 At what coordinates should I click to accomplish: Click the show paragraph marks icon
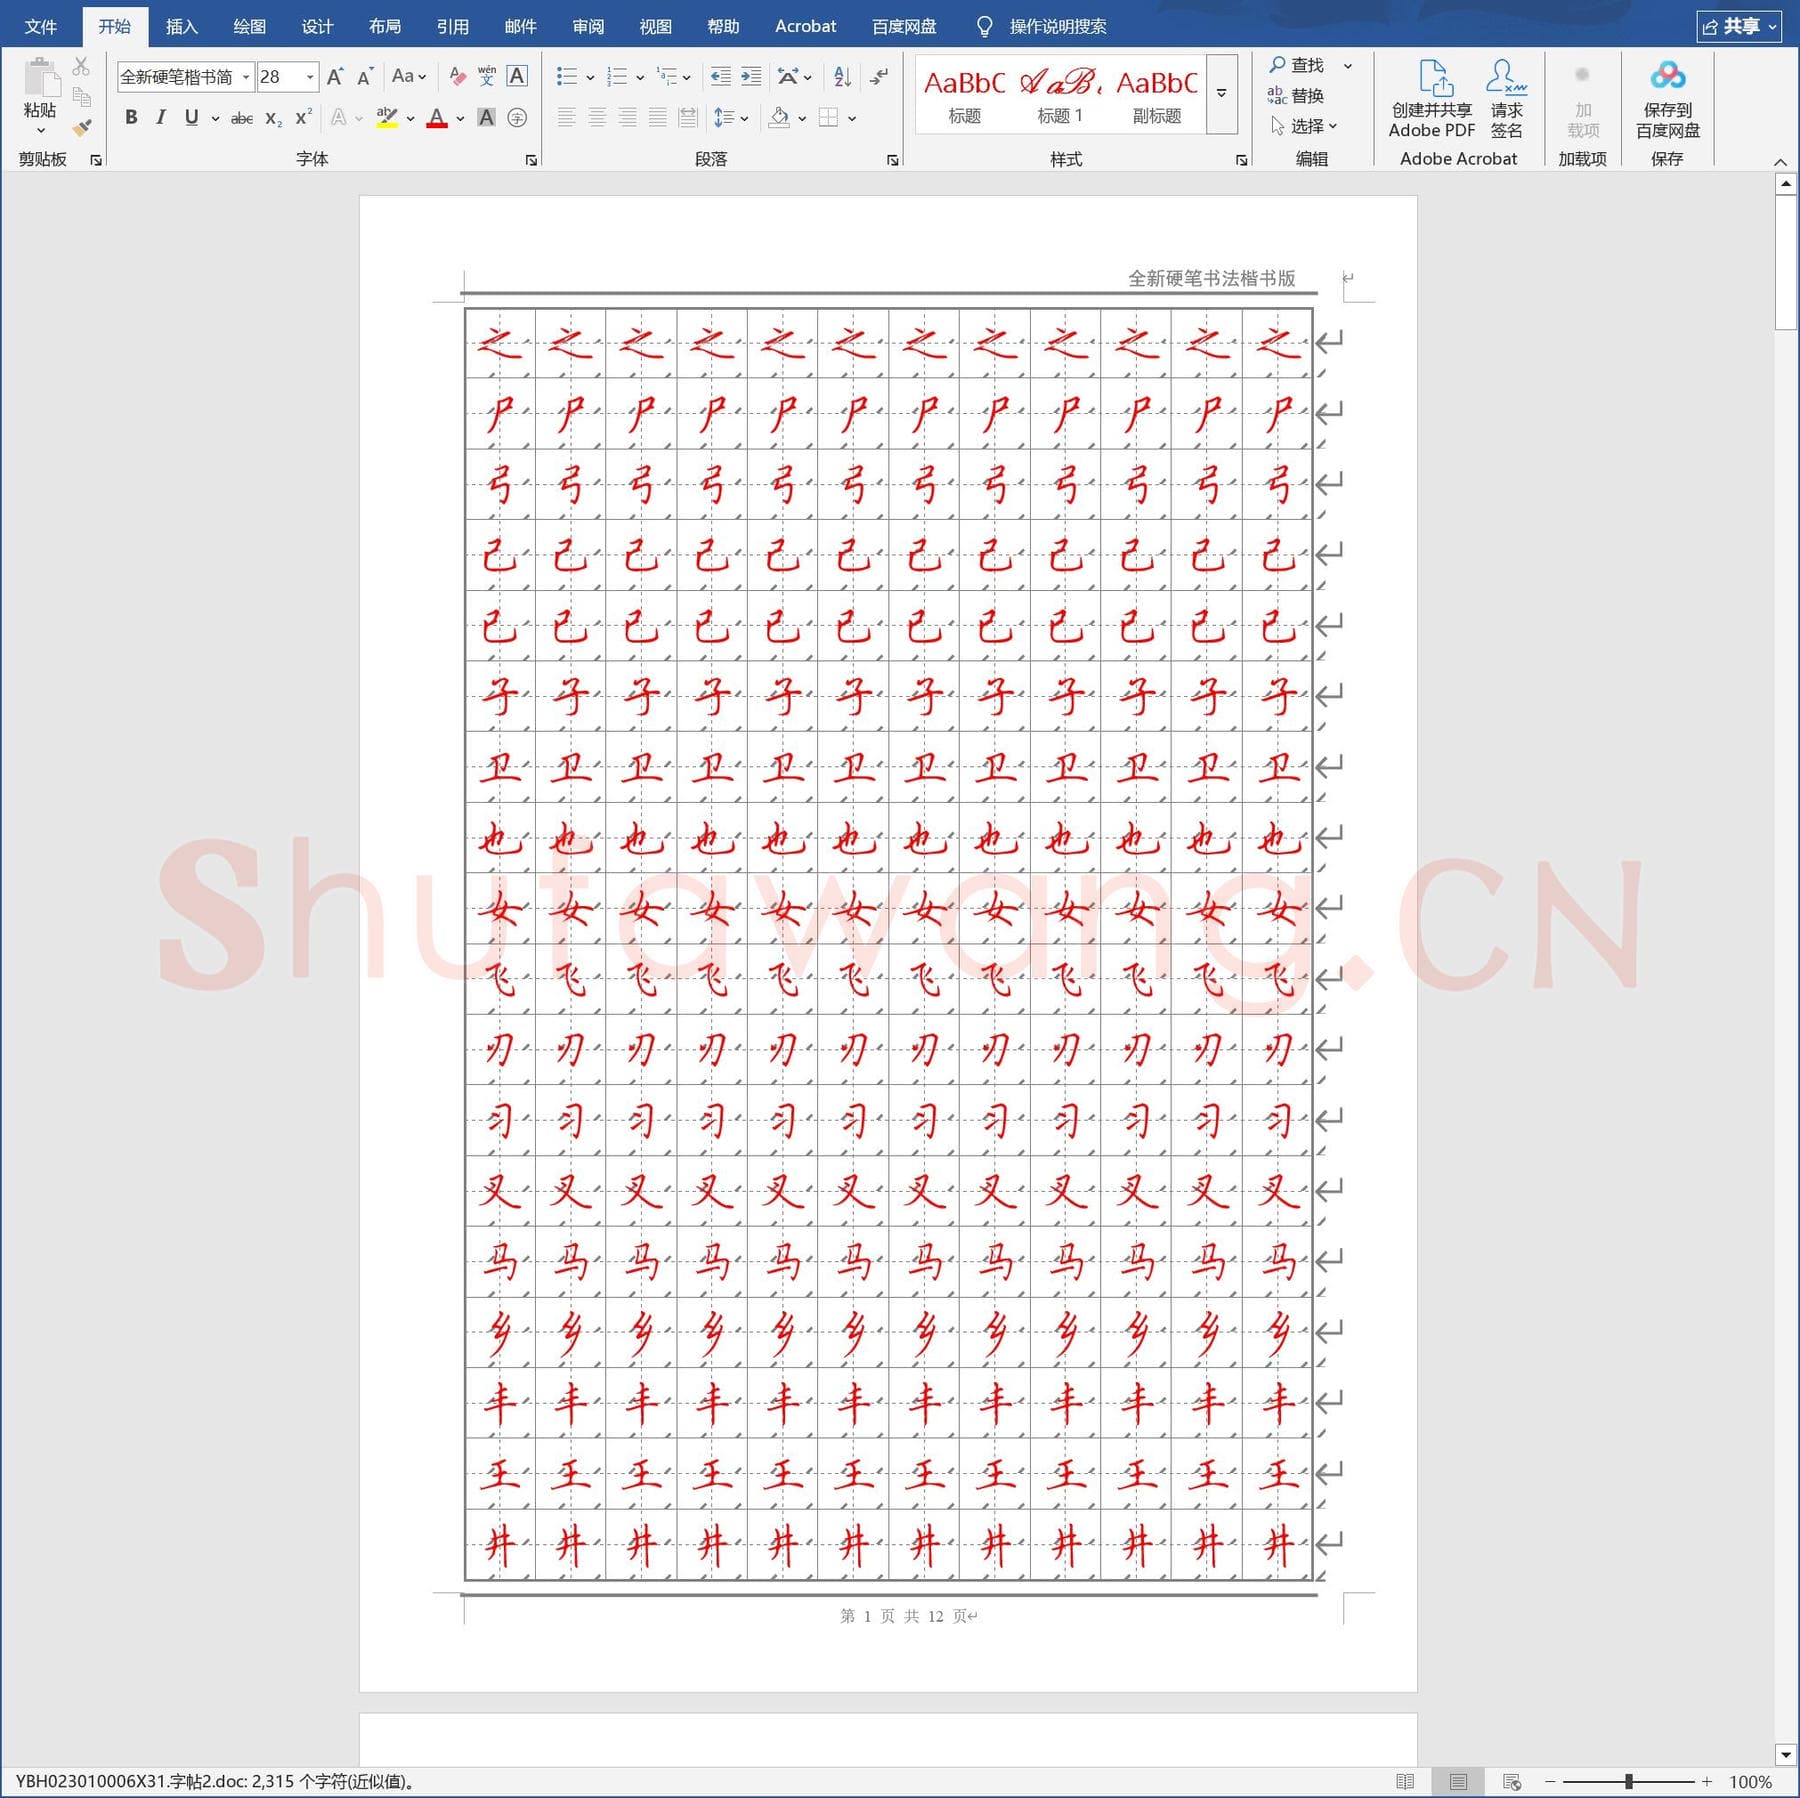point(879,77)
